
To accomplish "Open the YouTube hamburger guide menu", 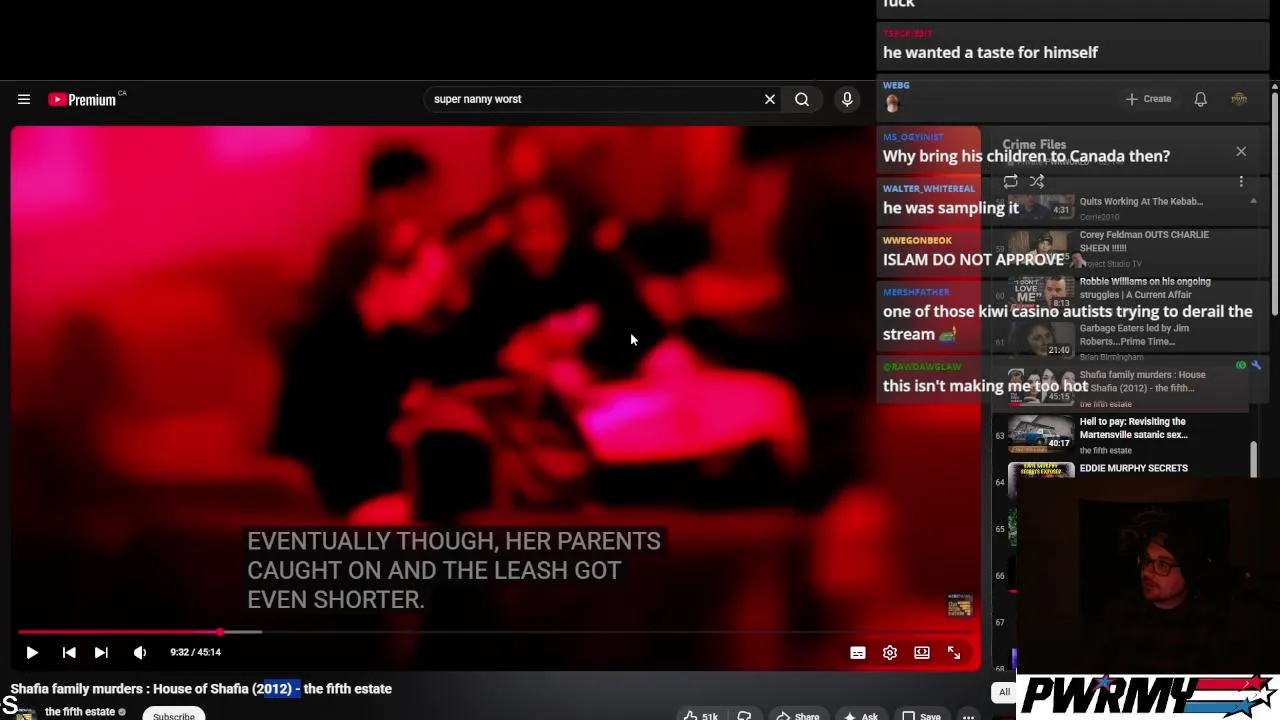I will pos(24,99).
